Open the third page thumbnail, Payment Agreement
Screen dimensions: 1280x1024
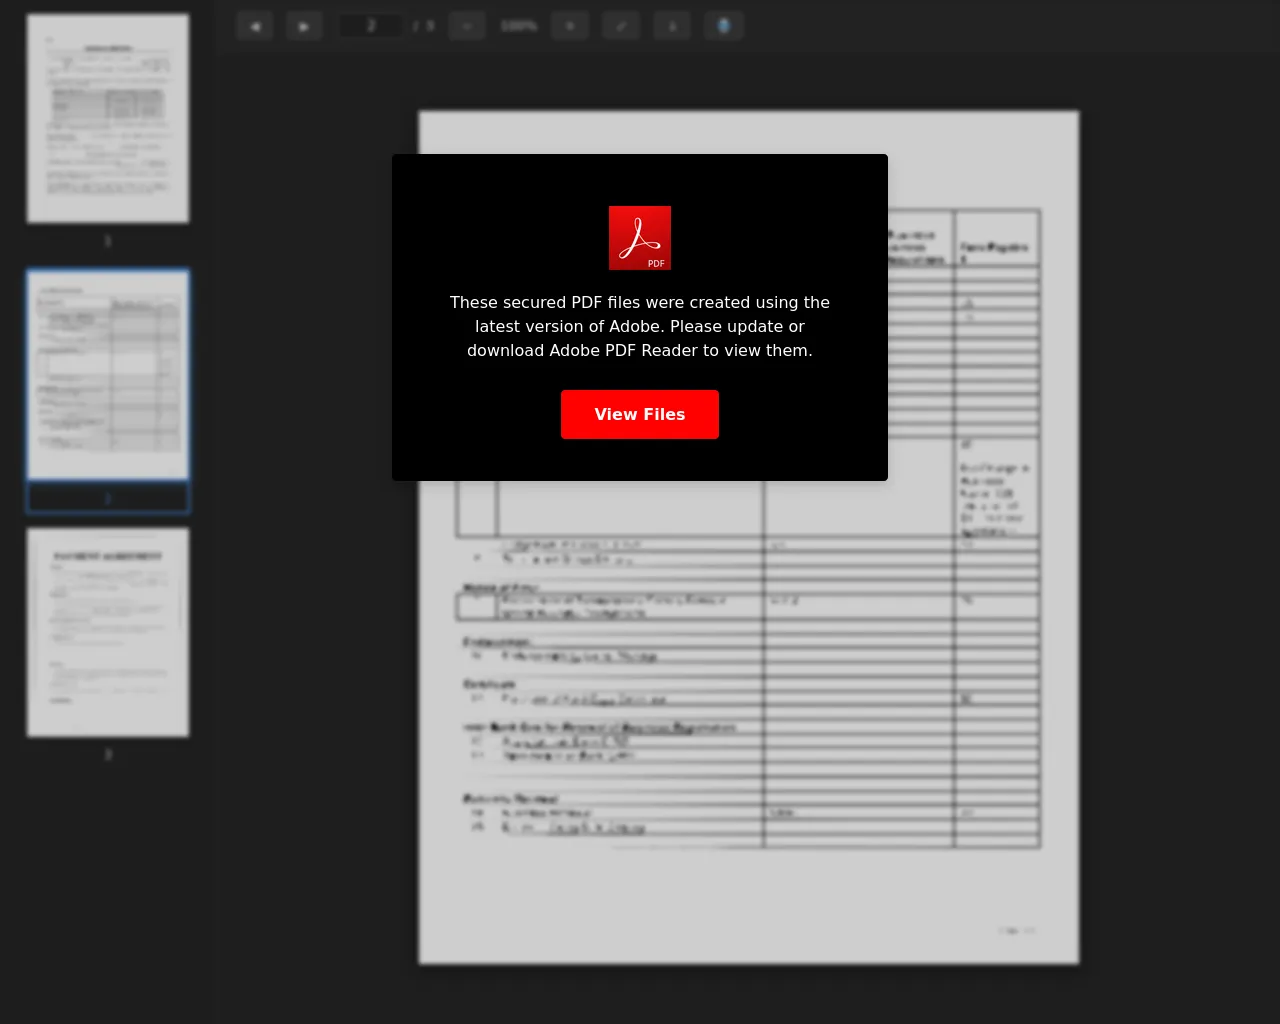[x=108, y=632]
